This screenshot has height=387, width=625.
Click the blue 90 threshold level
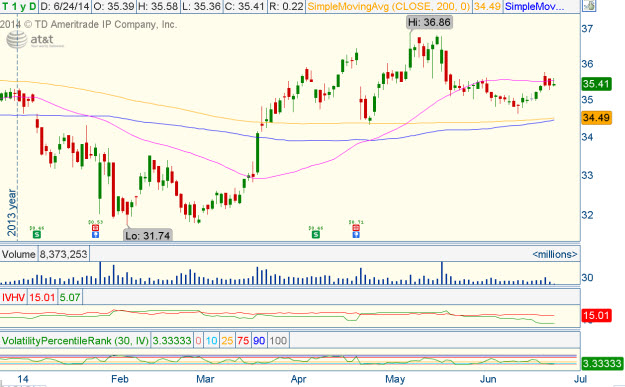(259, 341)
